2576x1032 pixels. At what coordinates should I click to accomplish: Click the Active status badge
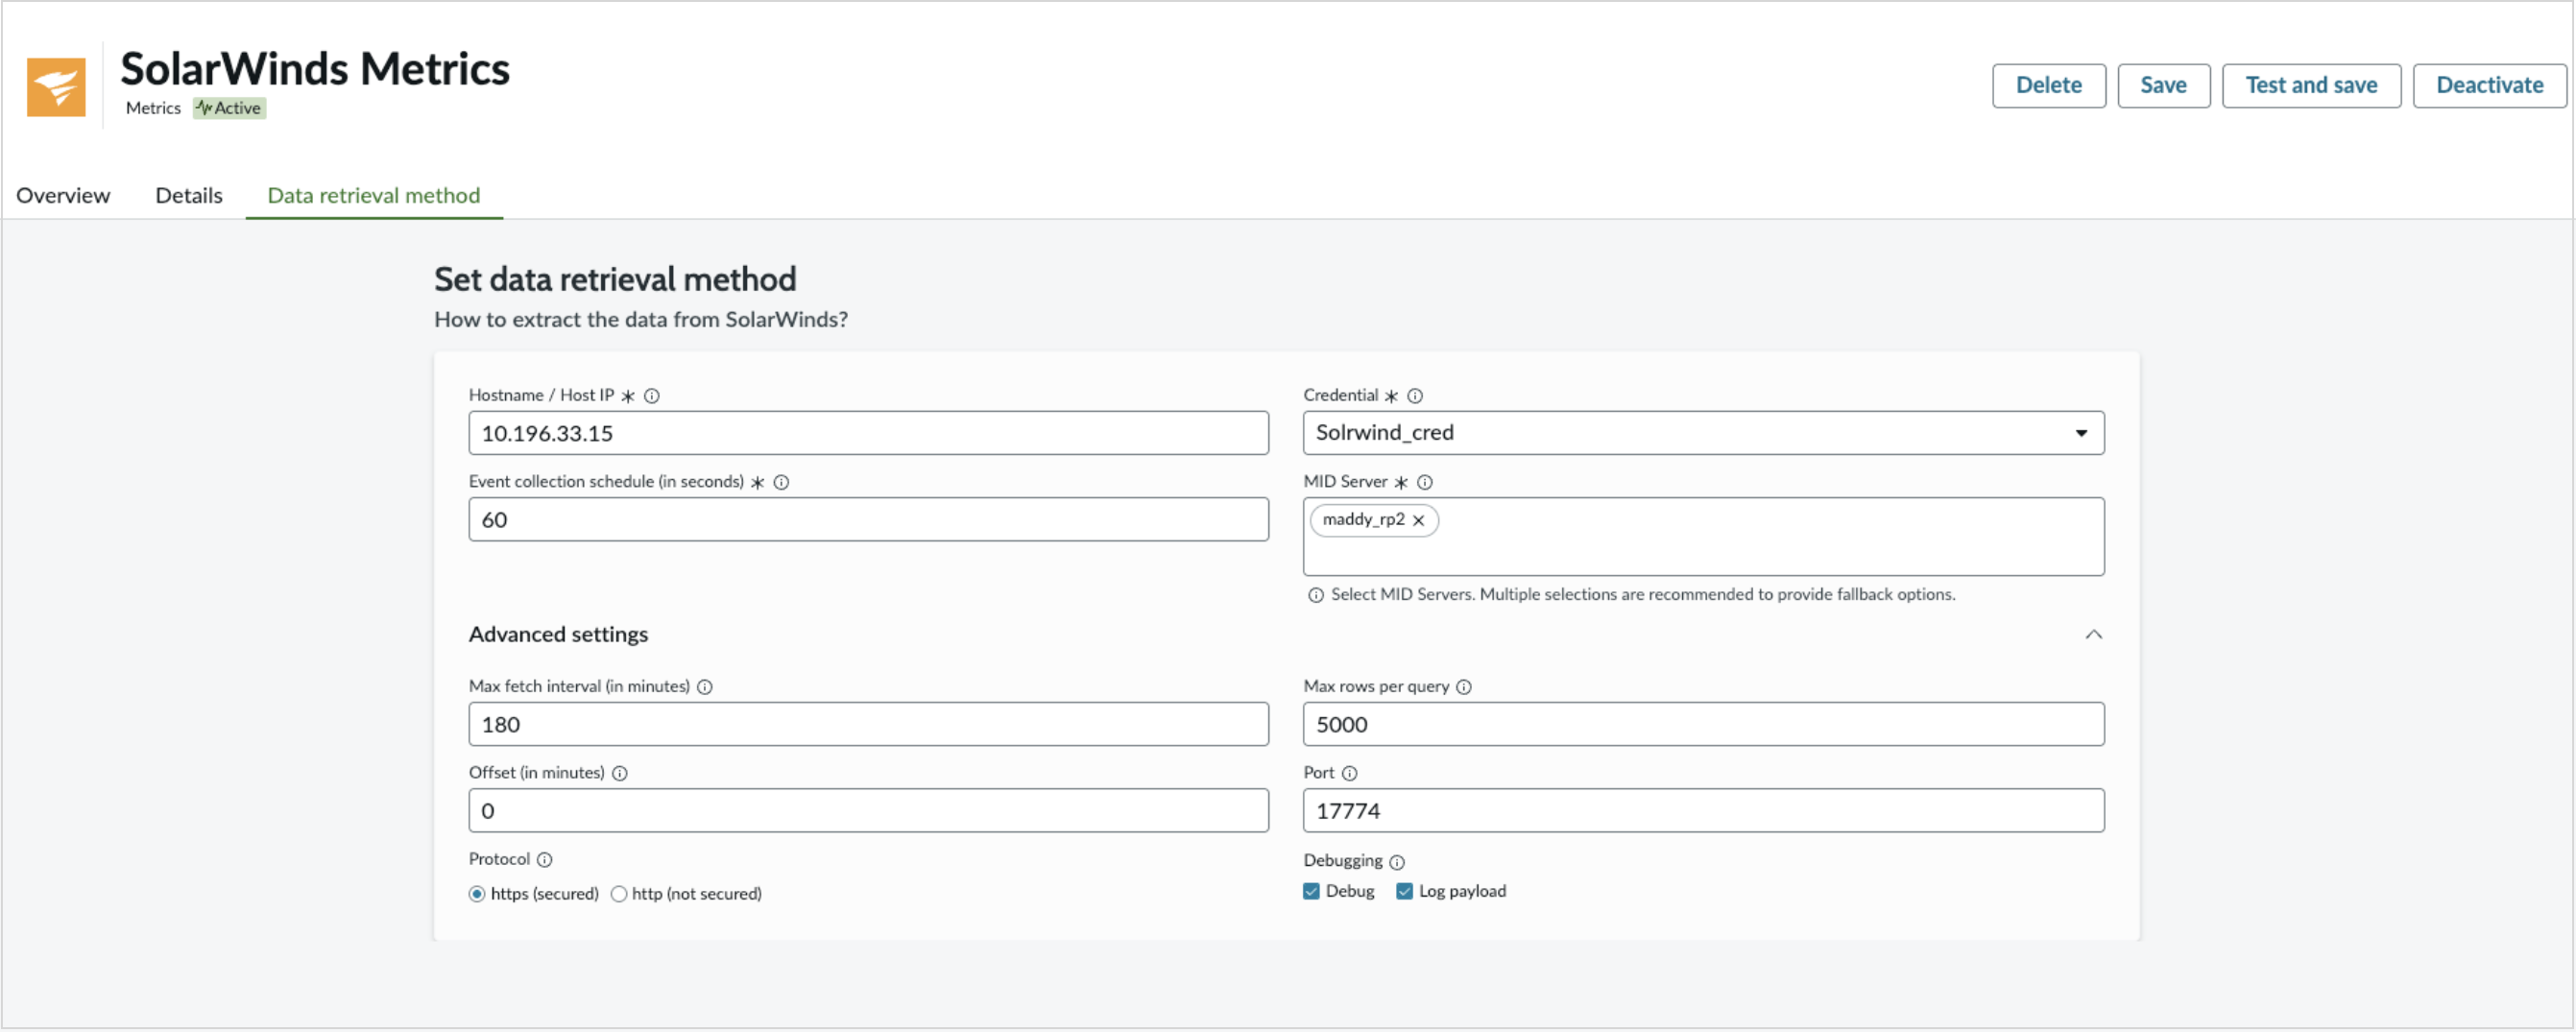click(229, 108)
